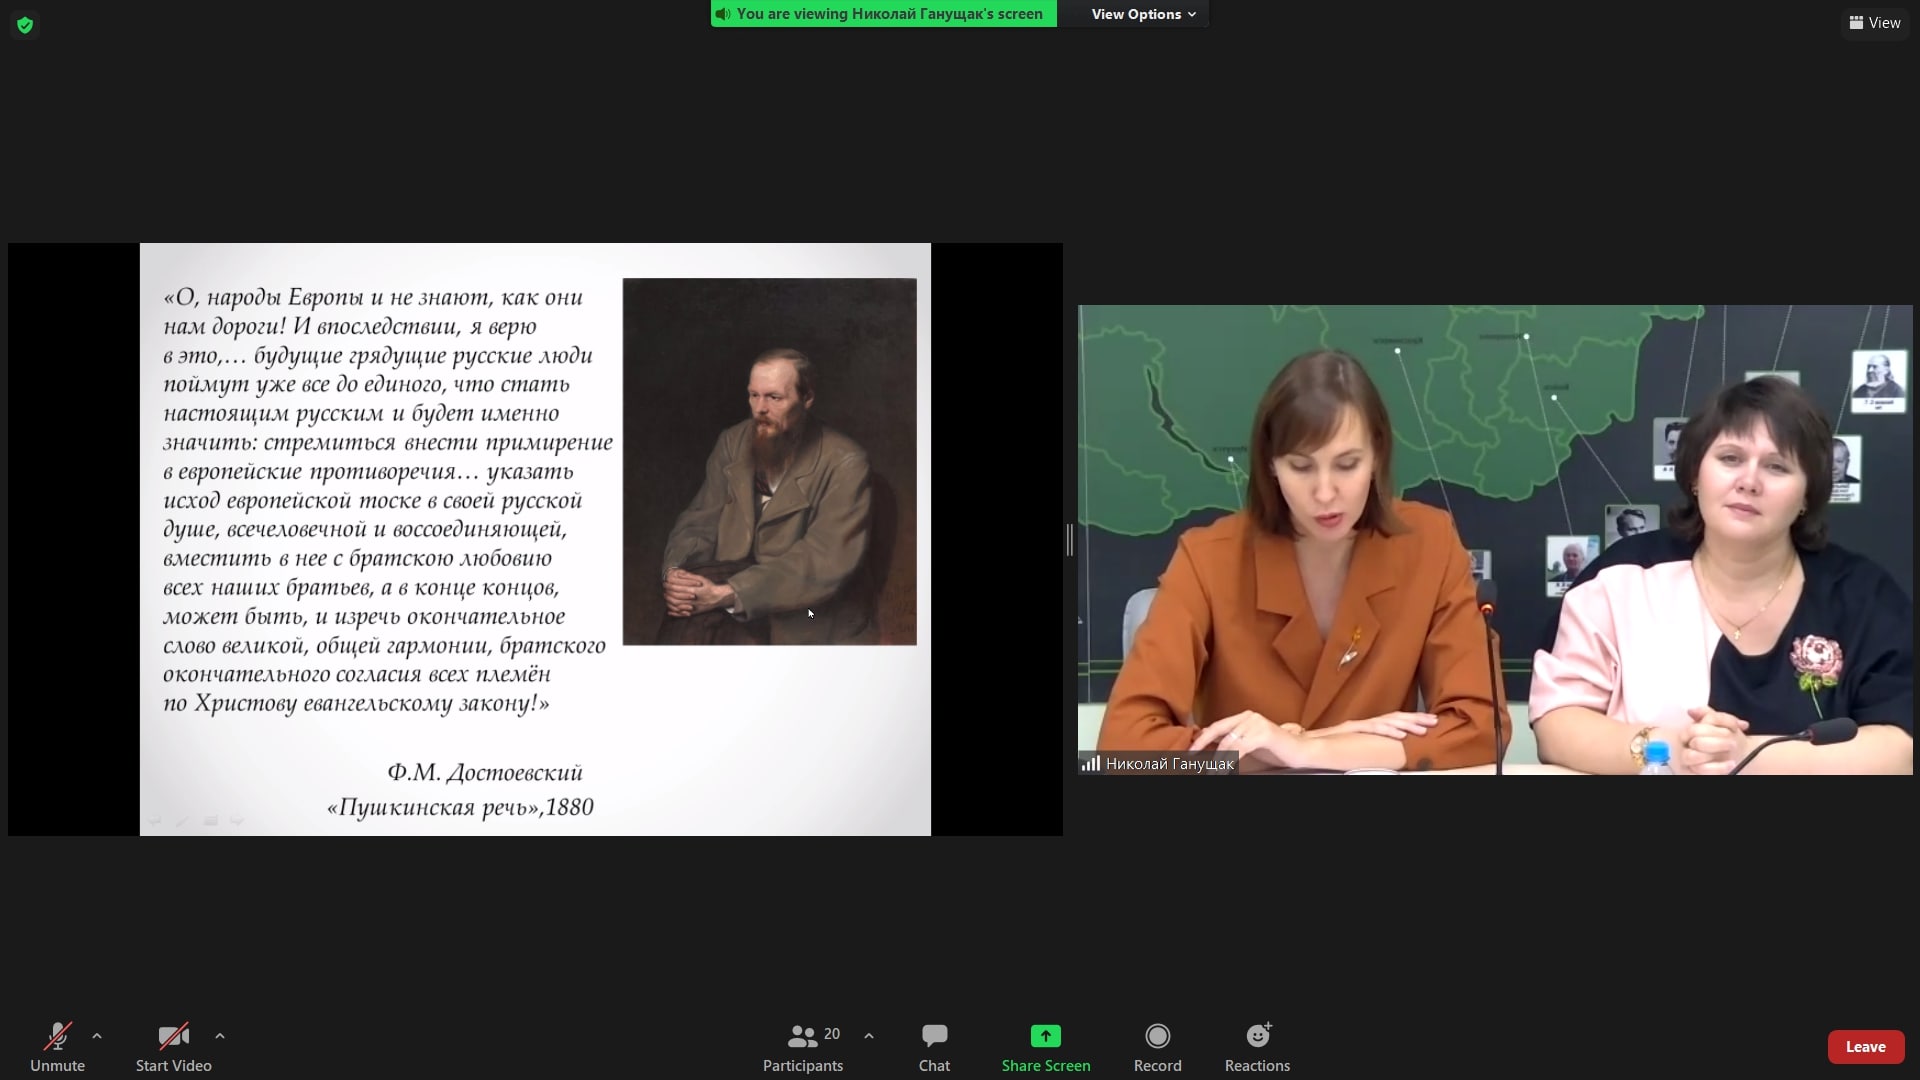Image resolution: width=1920 pixels, height=1080 pixels.
Task: Select Николай Ганущак's video tile name label
Action: [1169, 764]
